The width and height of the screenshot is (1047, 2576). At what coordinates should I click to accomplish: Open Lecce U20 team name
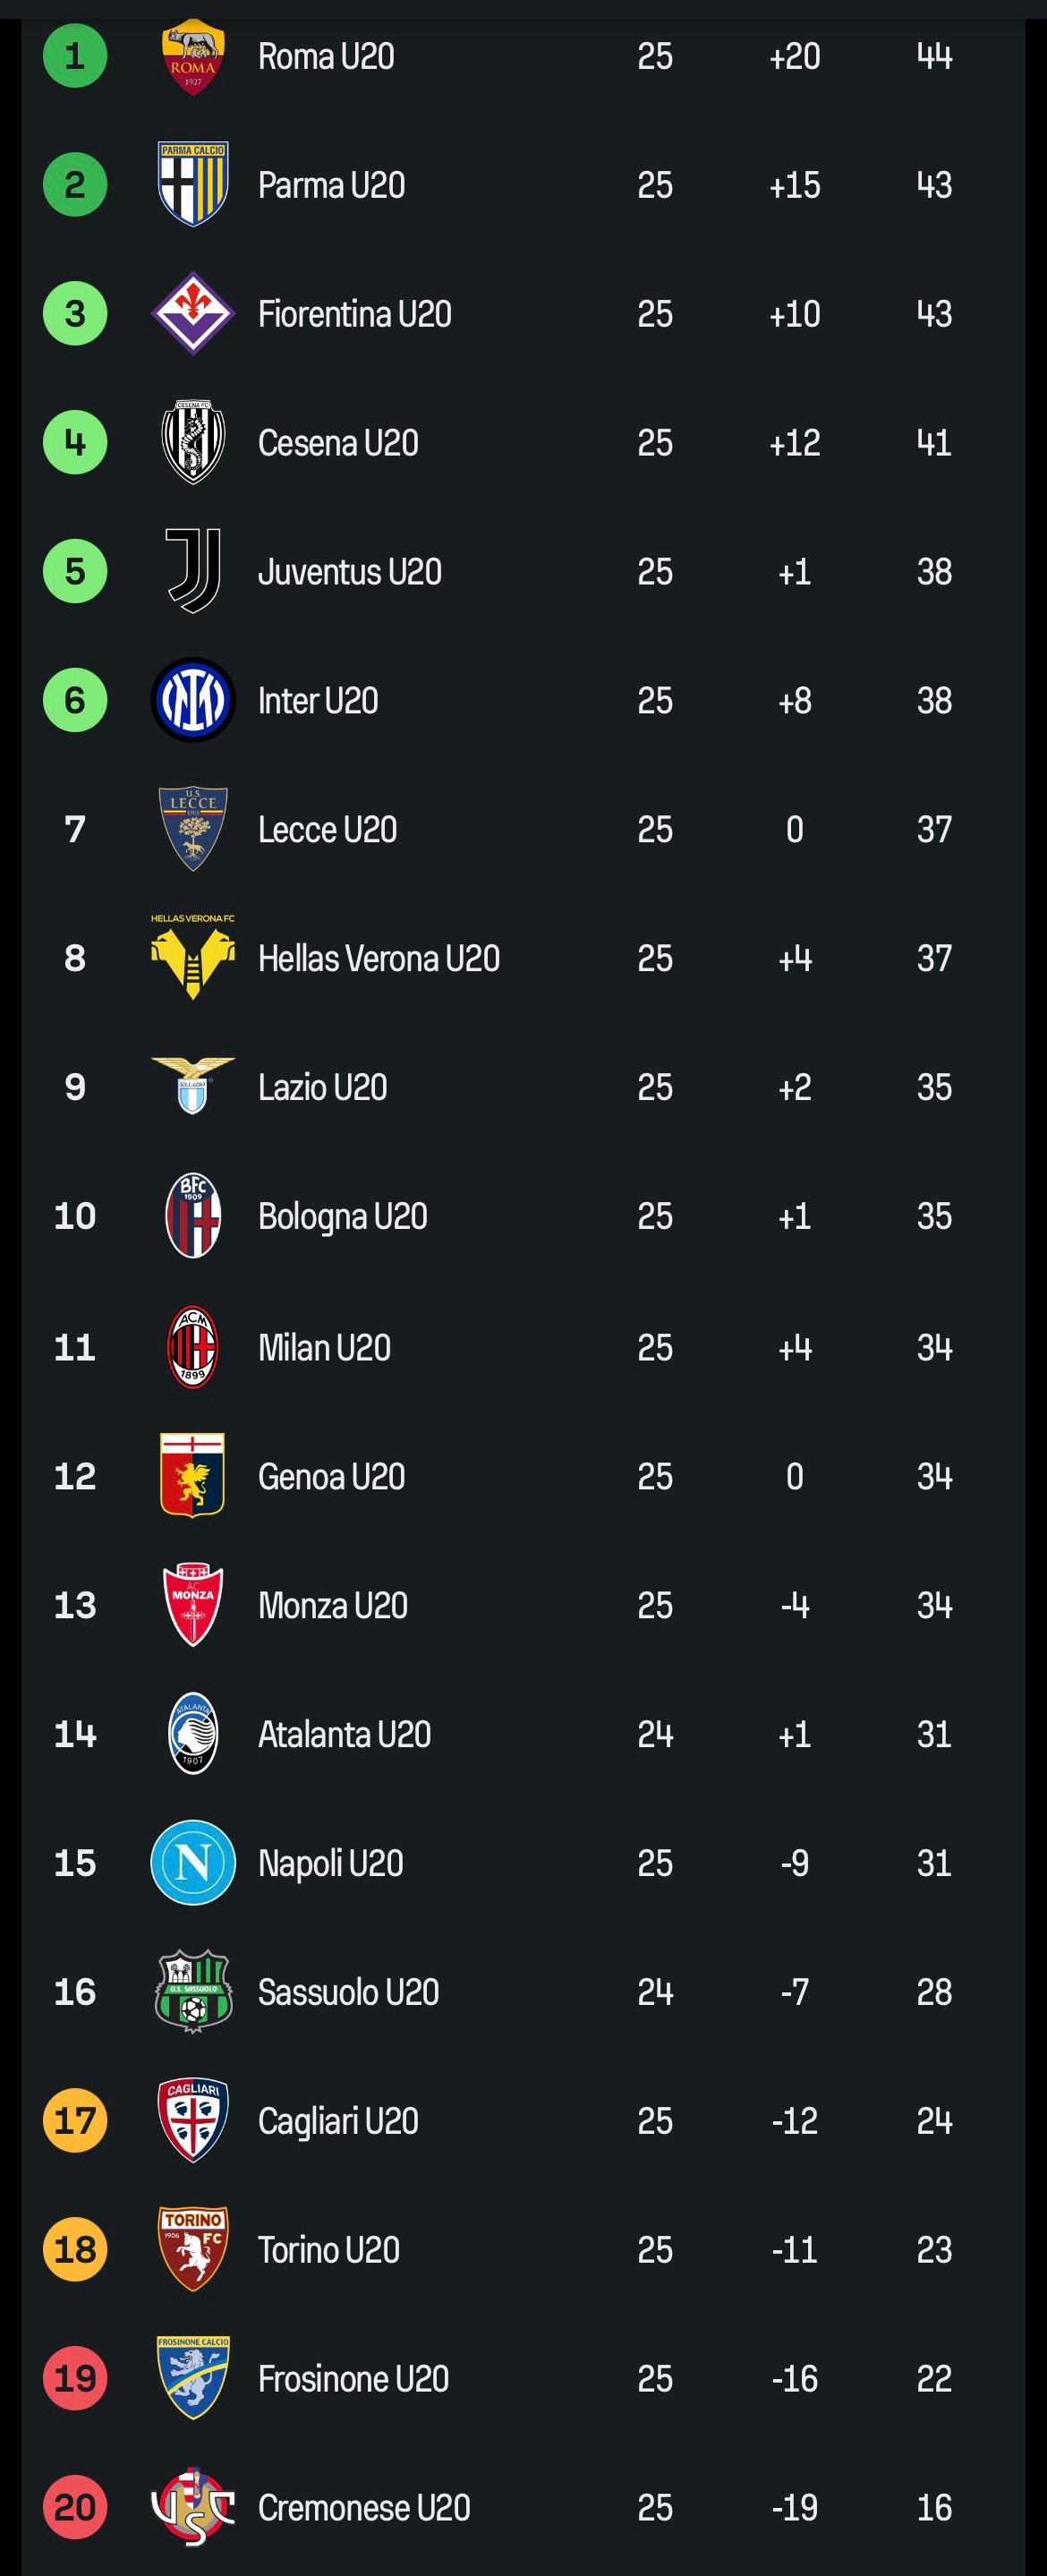pos(327,829)
